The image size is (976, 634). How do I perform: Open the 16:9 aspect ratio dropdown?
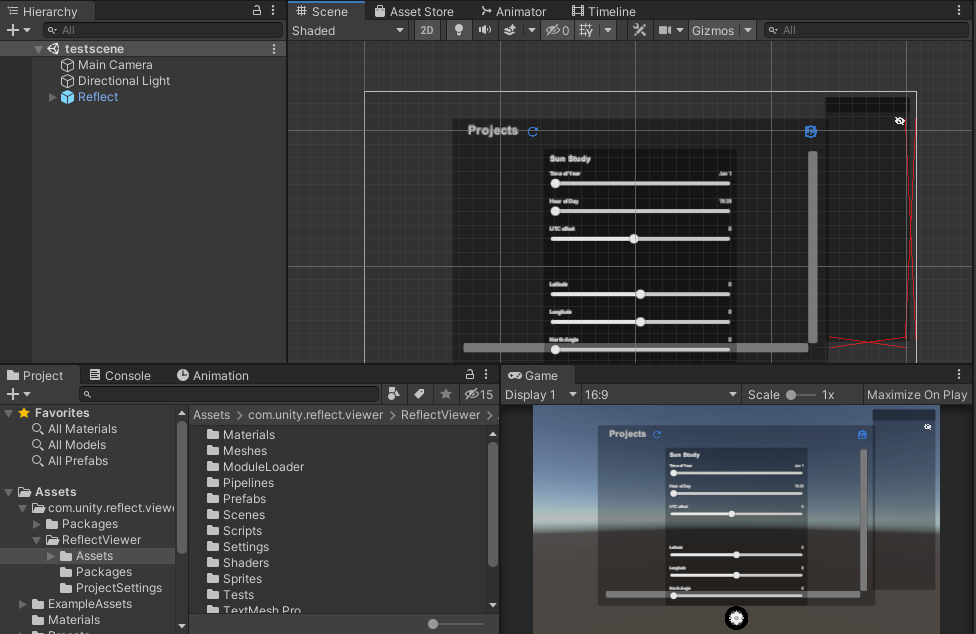(x=660, y=394)
